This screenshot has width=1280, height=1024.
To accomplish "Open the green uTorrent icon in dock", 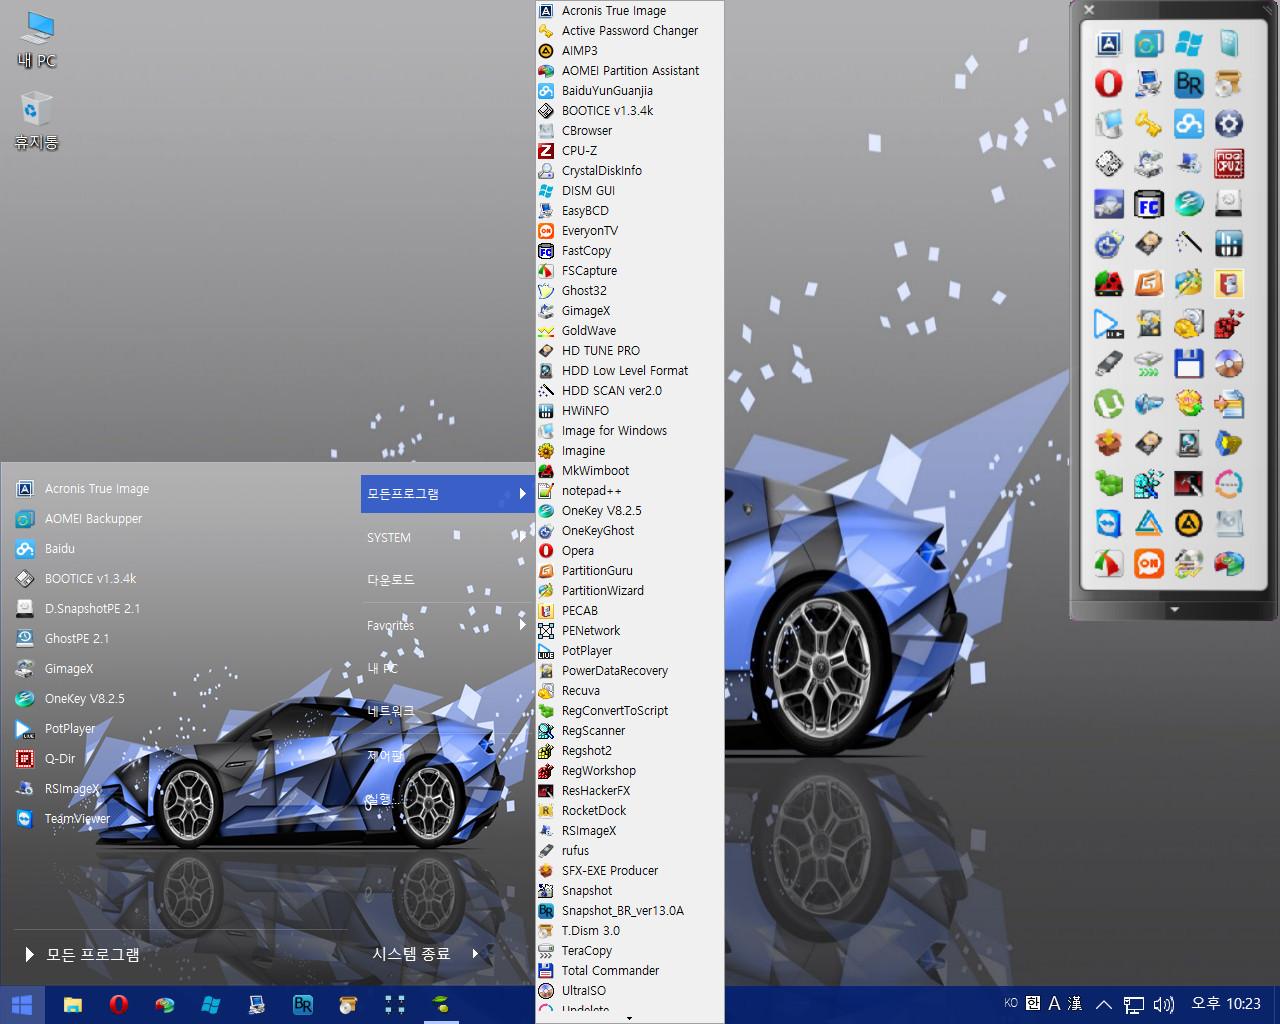I will point(1108,404).
